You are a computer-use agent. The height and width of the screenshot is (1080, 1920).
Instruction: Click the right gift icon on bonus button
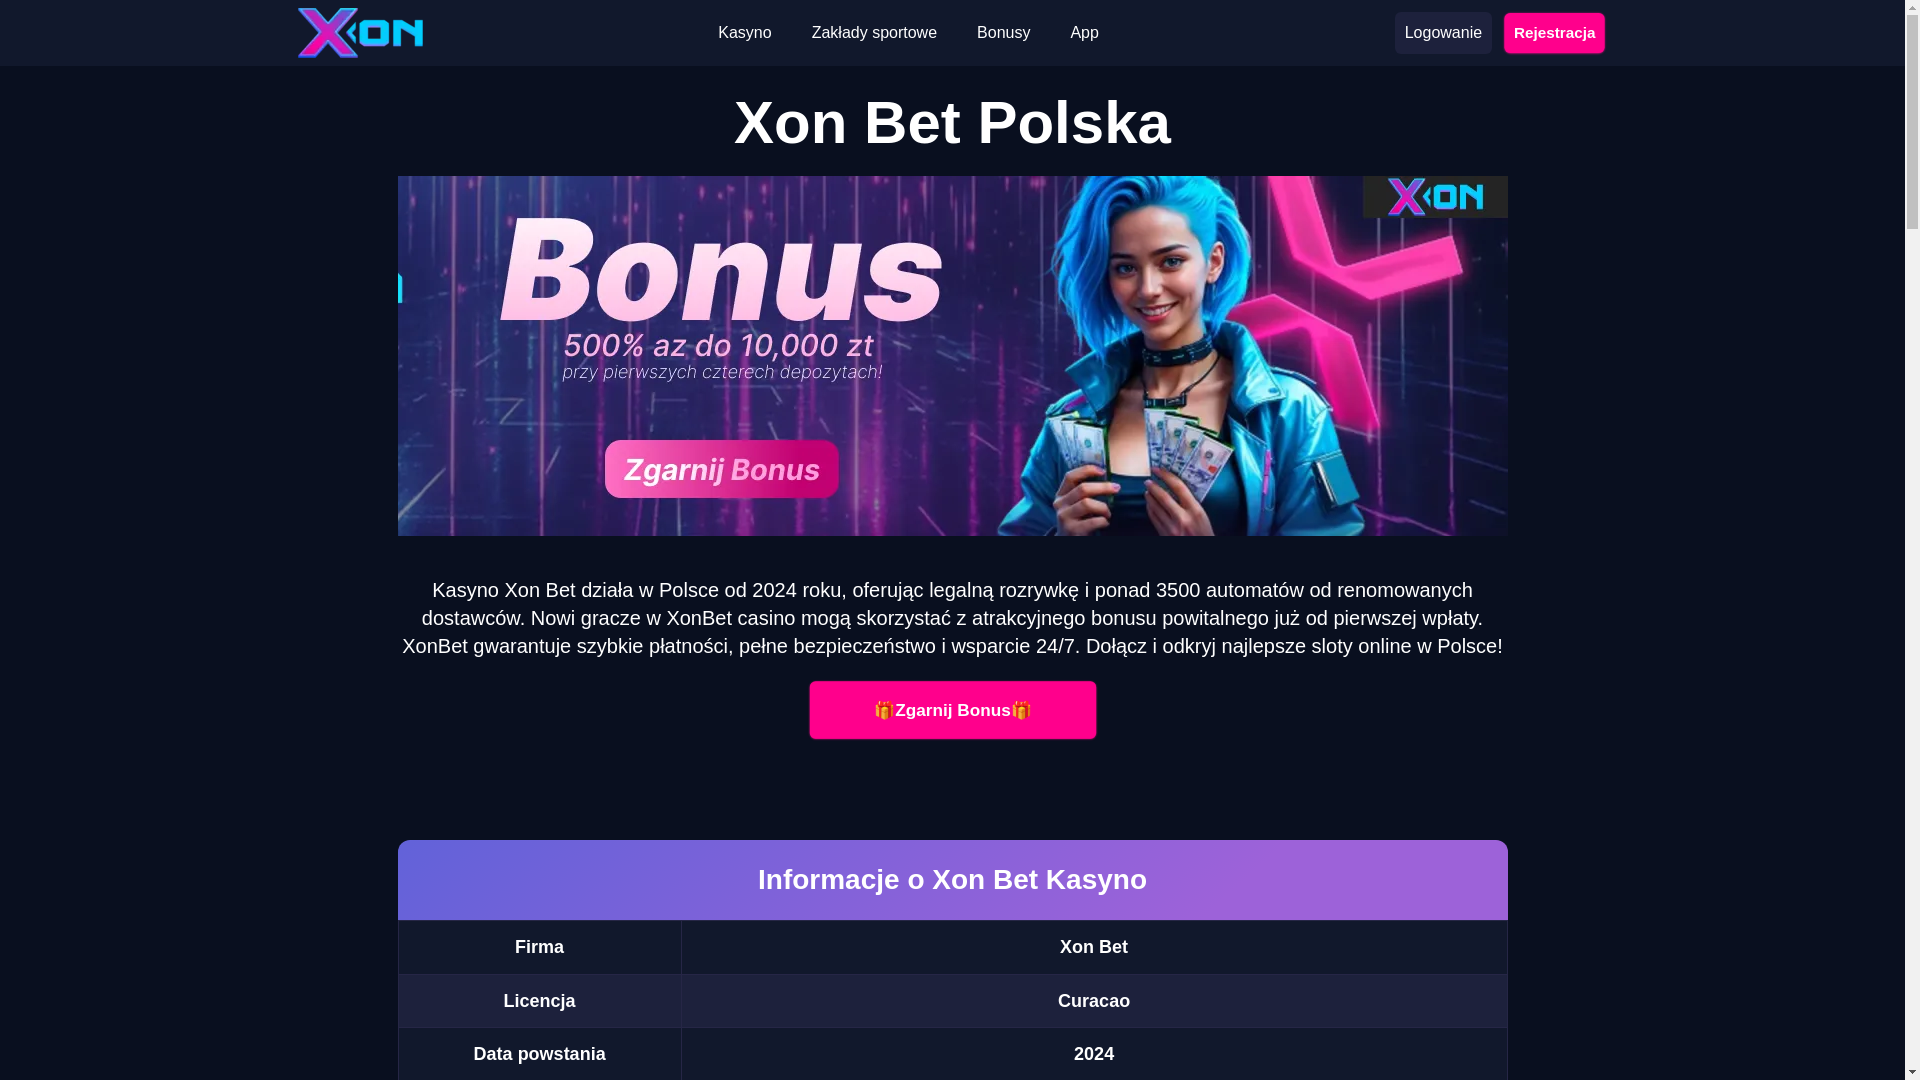[1021, 710]
